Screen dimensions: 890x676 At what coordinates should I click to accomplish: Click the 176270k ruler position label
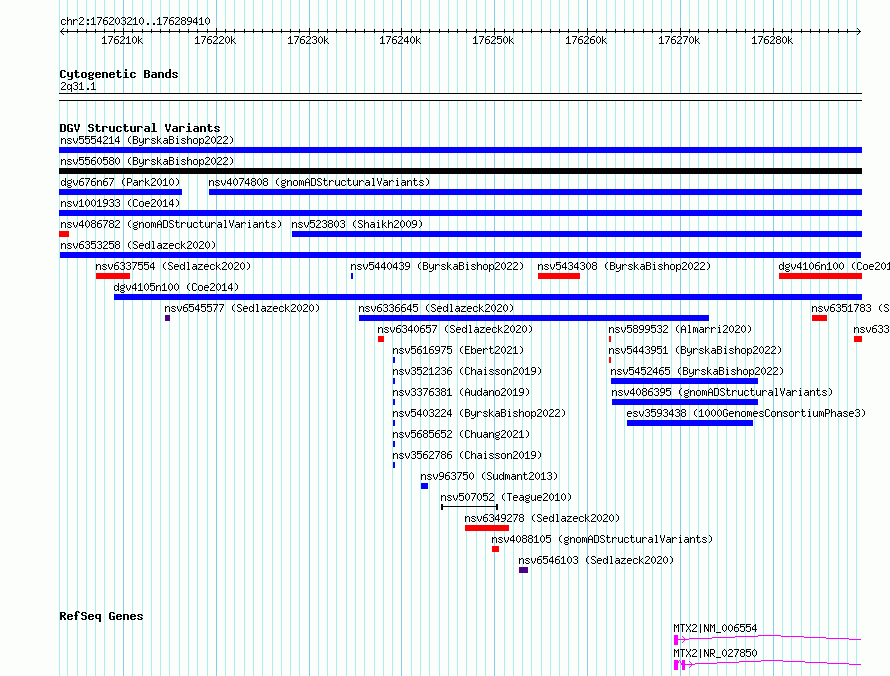pos(679,40)
